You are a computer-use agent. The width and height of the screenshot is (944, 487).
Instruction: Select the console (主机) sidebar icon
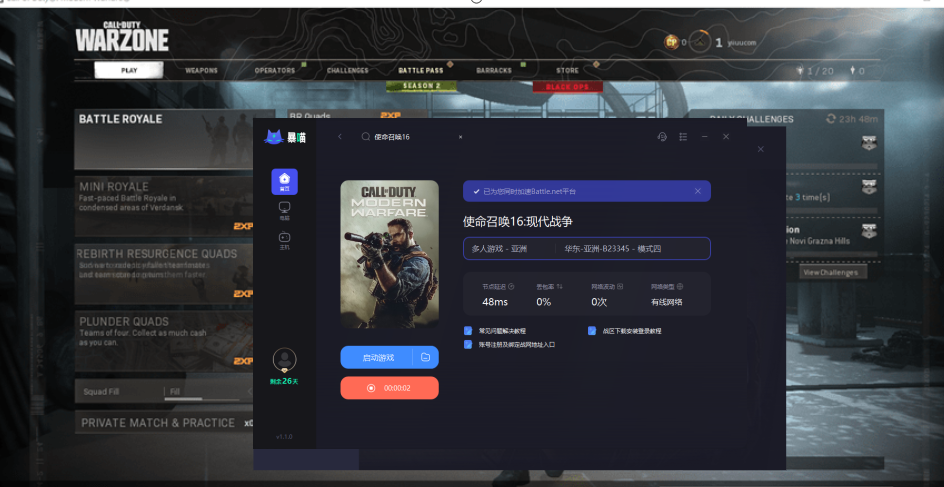(284, 240)
